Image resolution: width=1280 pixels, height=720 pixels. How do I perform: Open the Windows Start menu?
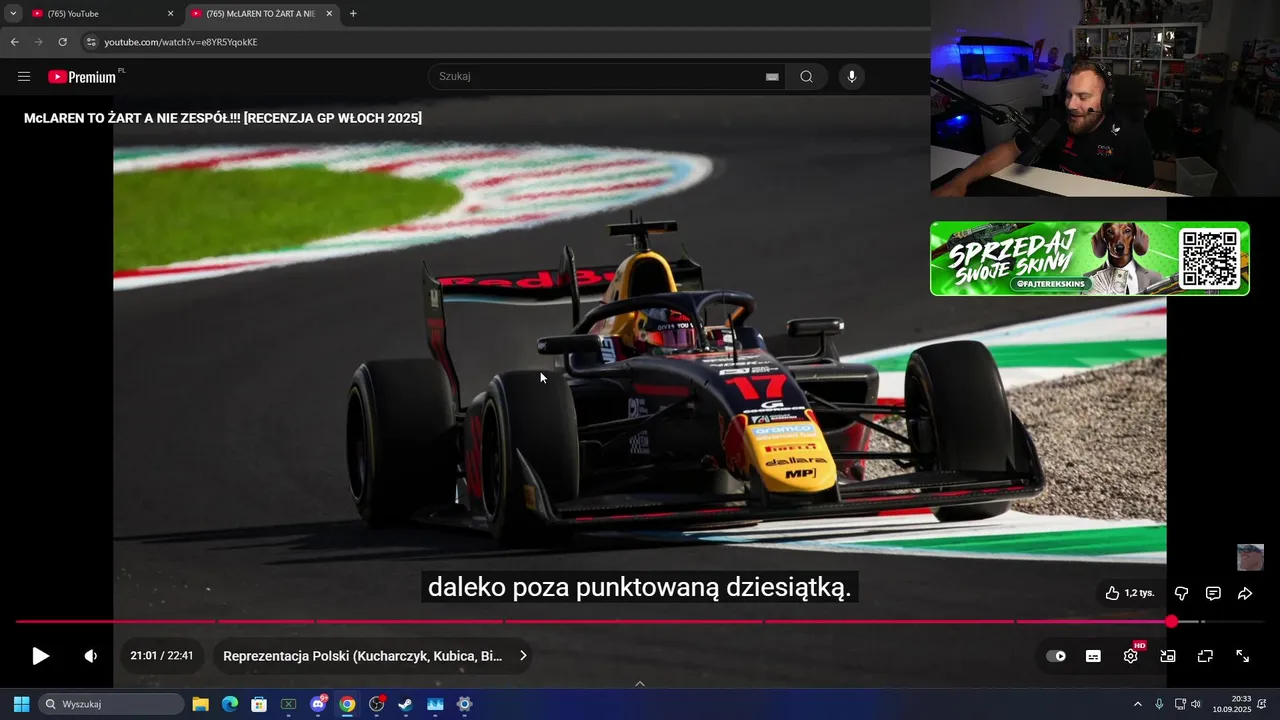point(21,704)
